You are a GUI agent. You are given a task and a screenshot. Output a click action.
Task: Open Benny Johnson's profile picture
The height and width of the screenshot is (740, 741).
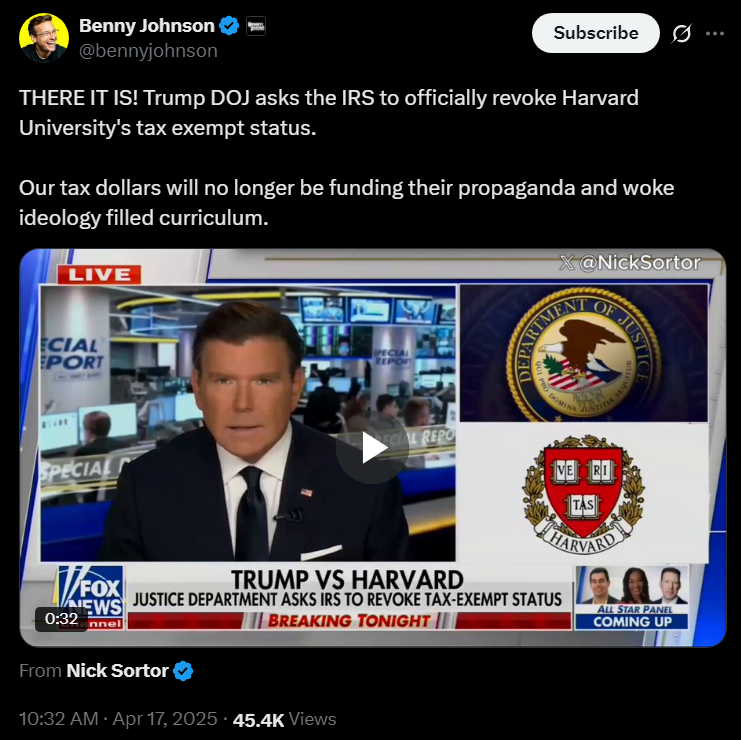point(44,37)
